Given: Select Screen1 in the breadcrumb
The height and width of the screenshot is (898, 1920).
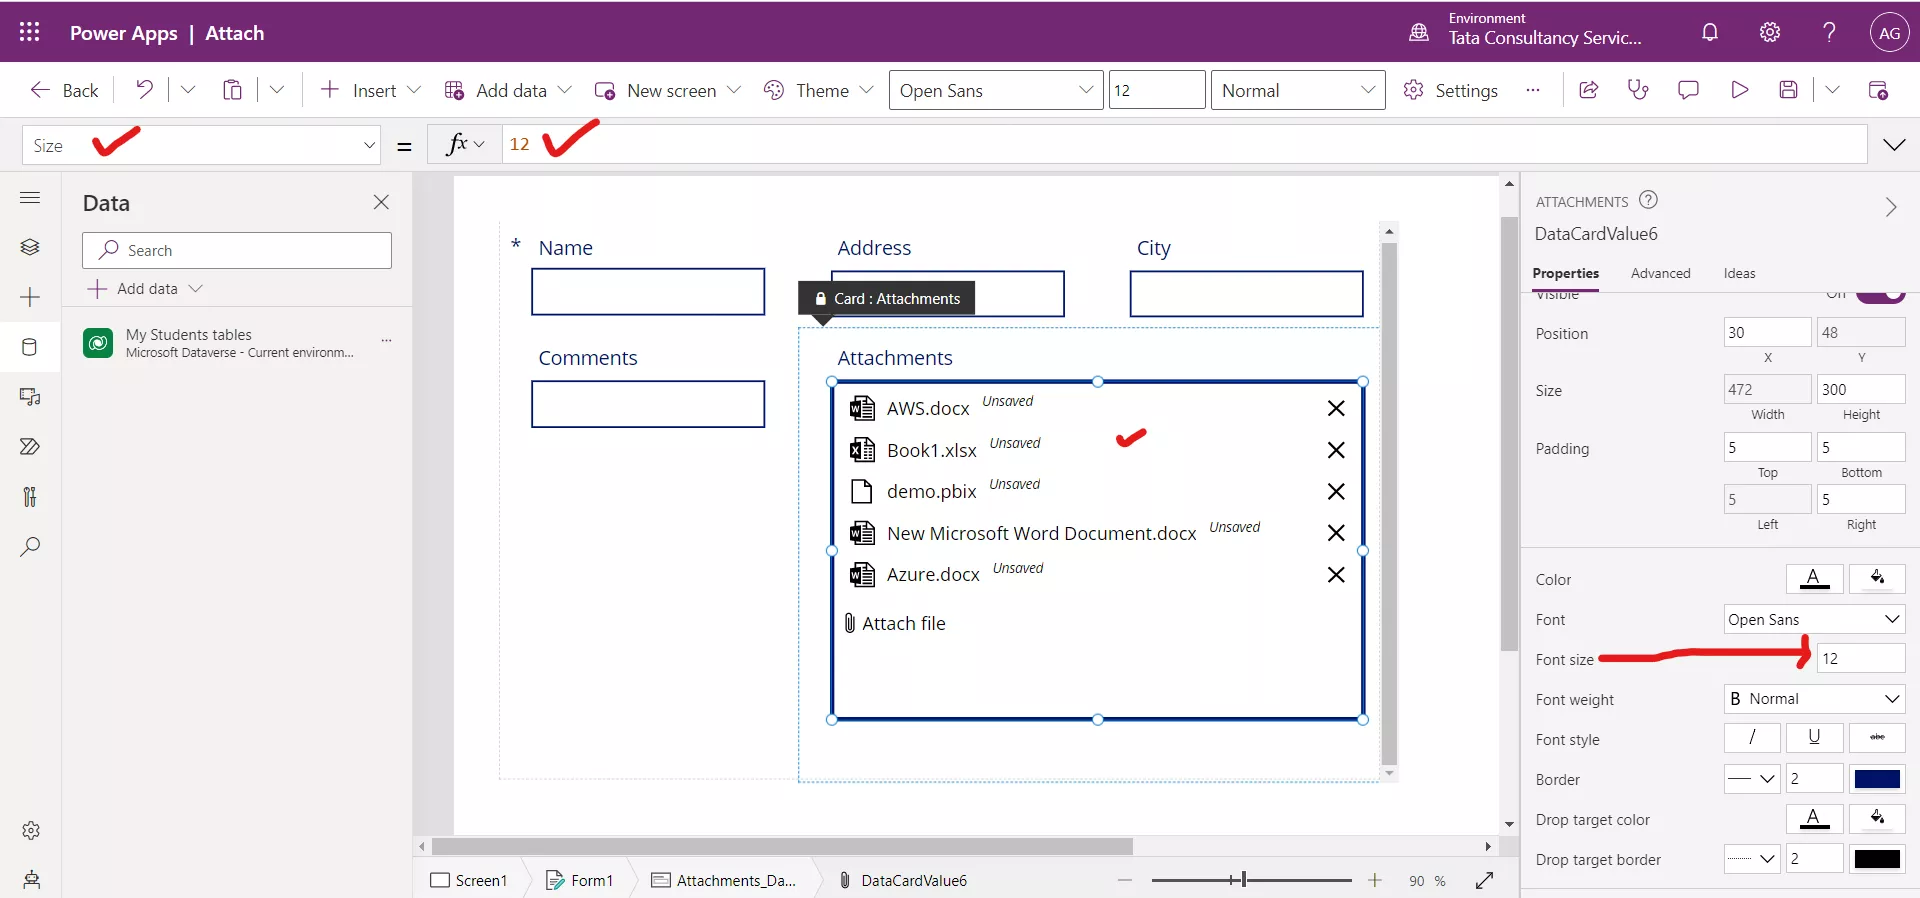Looking at the screenshot, I should pyautogui.click(x=469, y=880).
